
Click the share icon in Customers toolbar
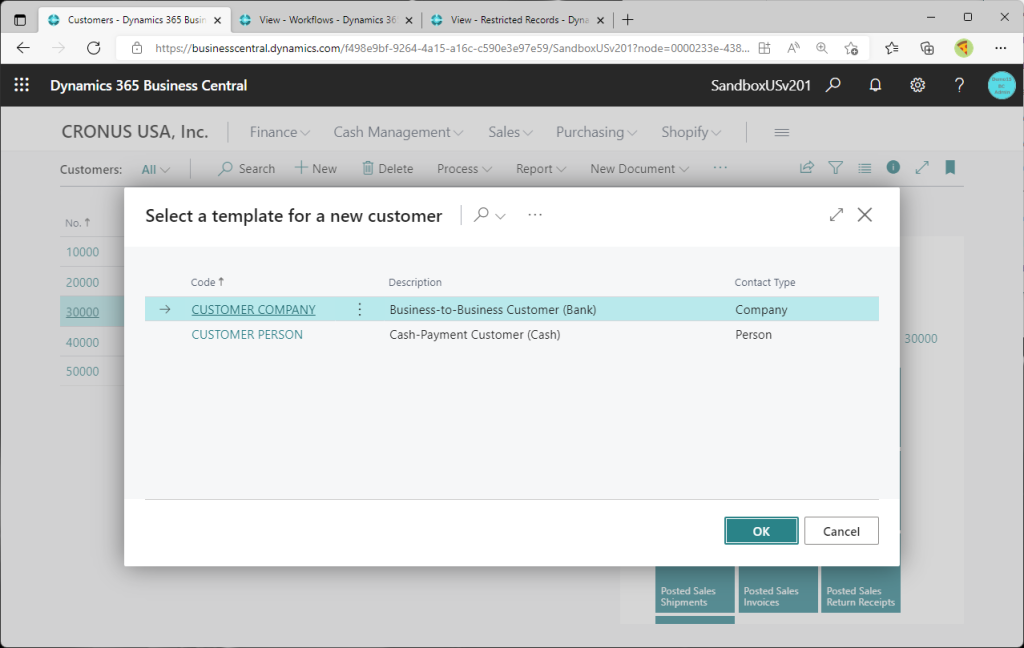(807, 168)
